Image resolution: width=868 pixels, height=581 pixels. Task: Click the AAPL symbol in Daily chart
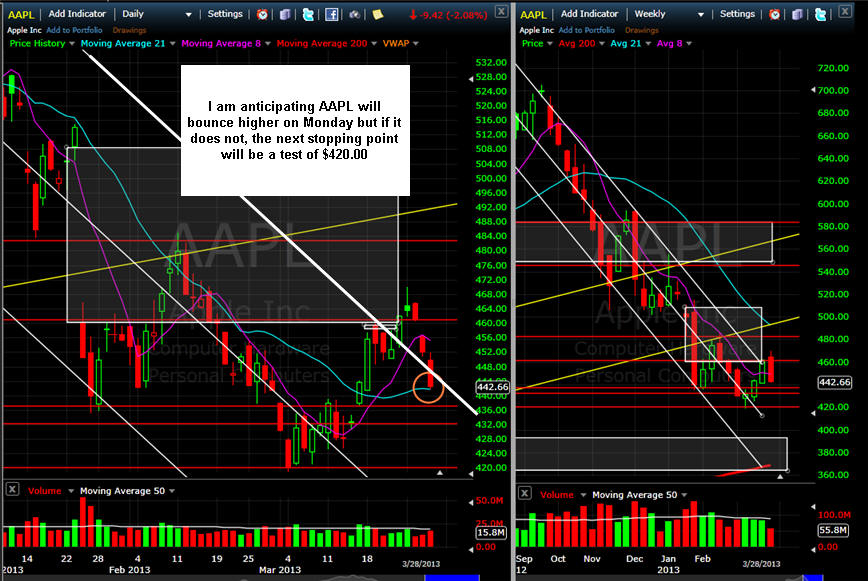21,14
